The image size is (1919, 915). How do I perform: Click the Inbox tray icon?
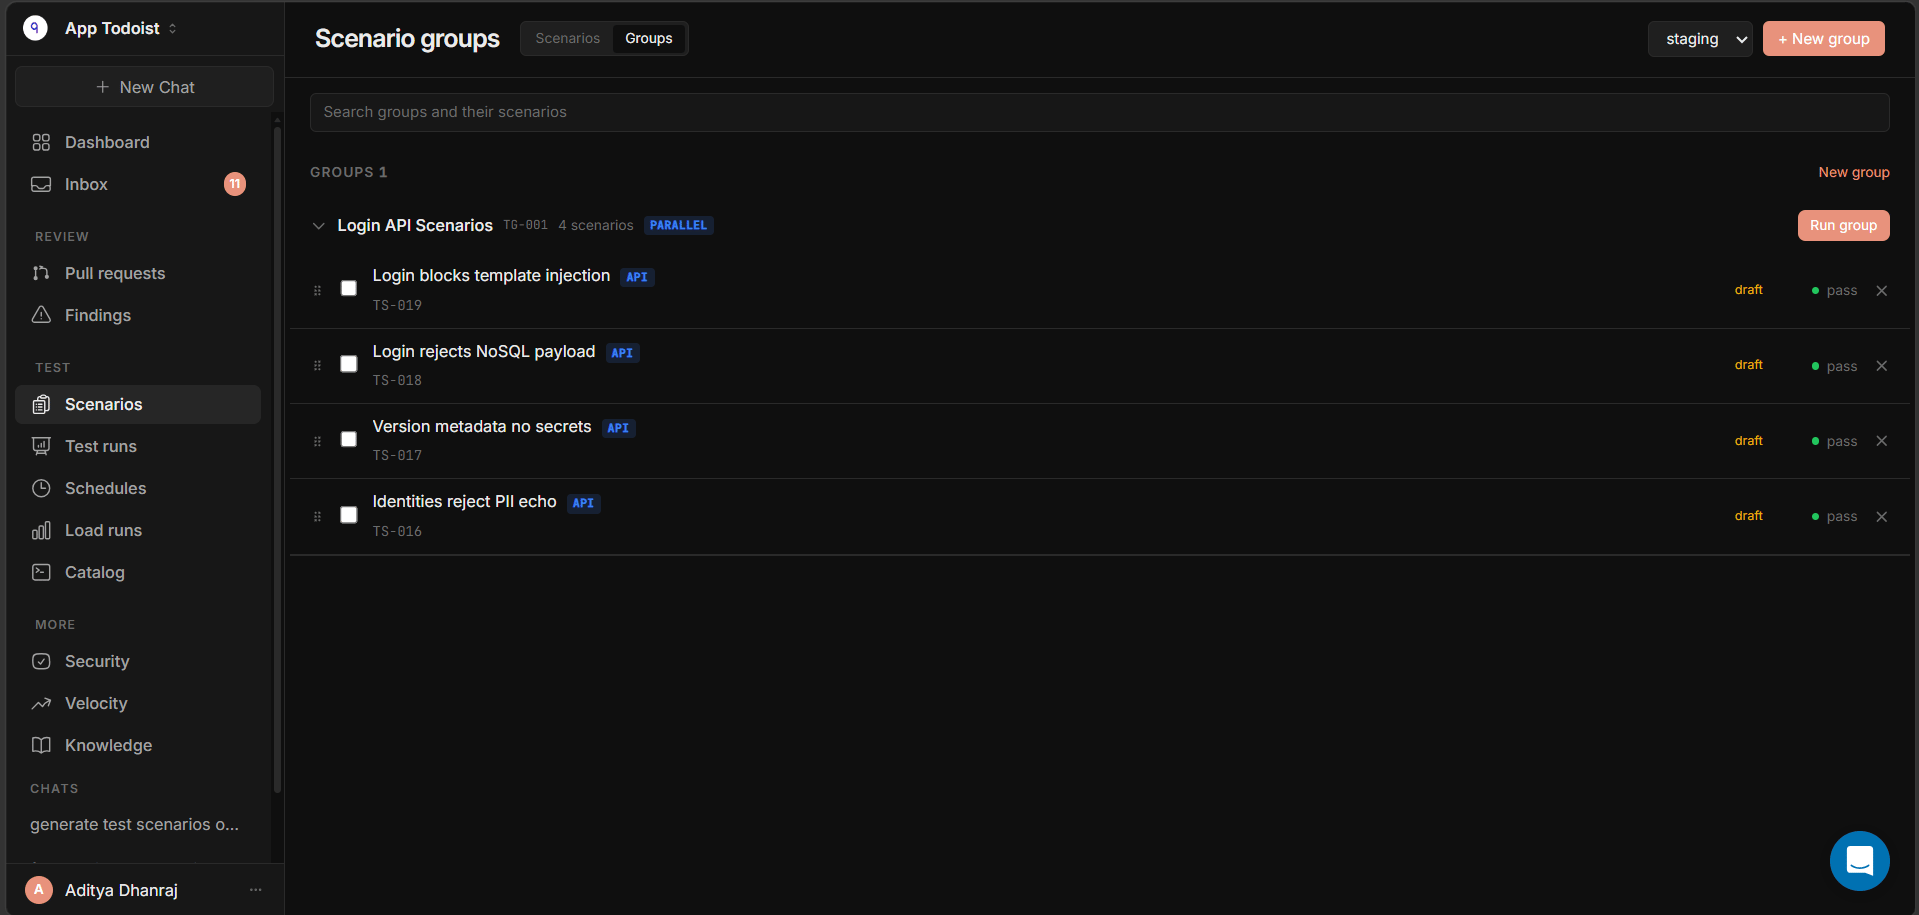[41, 184]
